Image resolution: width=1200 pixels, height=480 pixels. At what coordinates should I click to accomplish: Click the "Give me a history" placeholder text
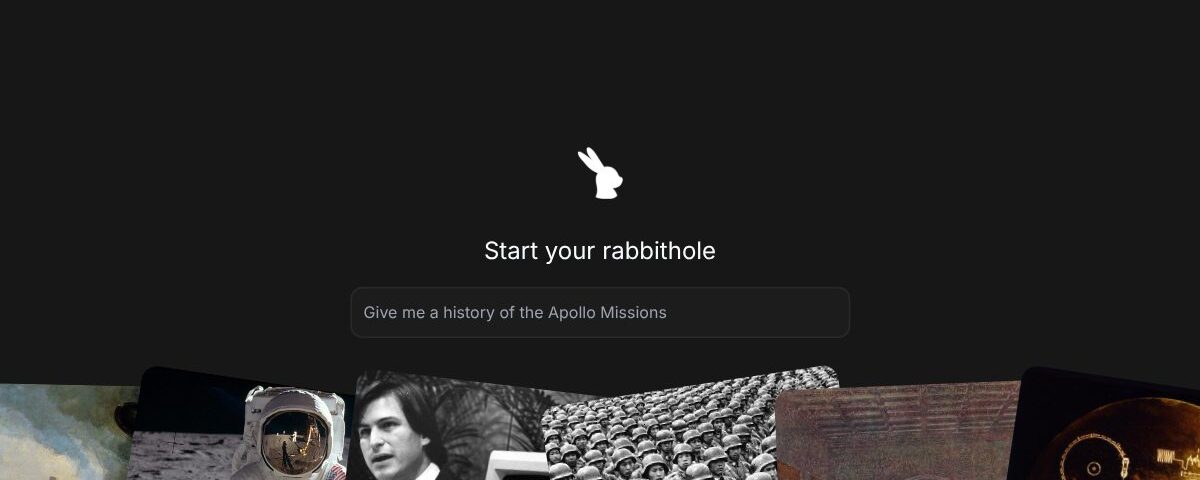430,312
